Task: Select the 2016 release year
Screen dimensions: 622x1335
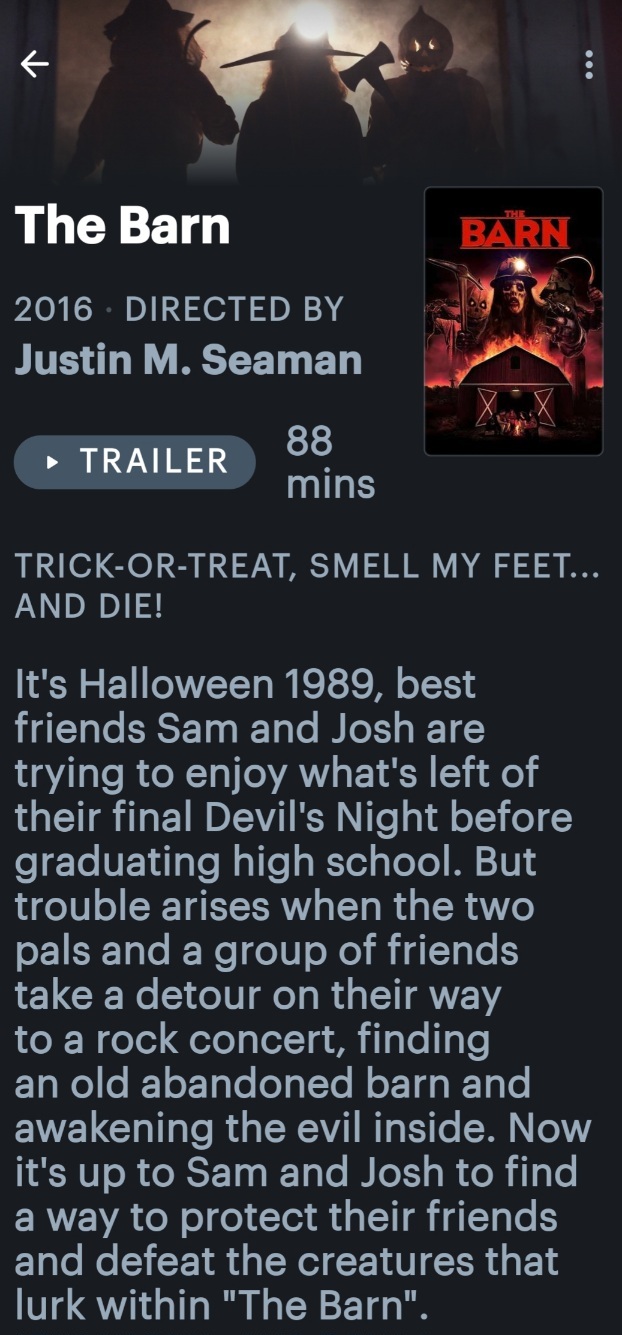Action: point(55,308)
